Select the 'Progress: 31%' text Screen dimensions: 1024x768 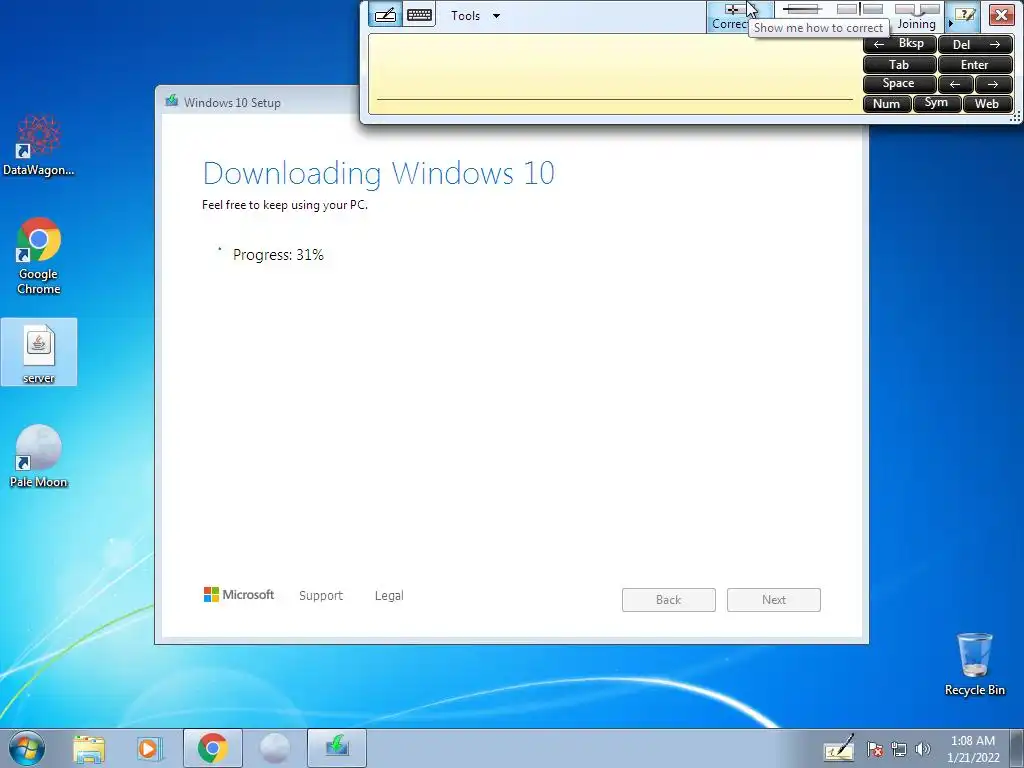pyautogui.click(x=278, y=255)
